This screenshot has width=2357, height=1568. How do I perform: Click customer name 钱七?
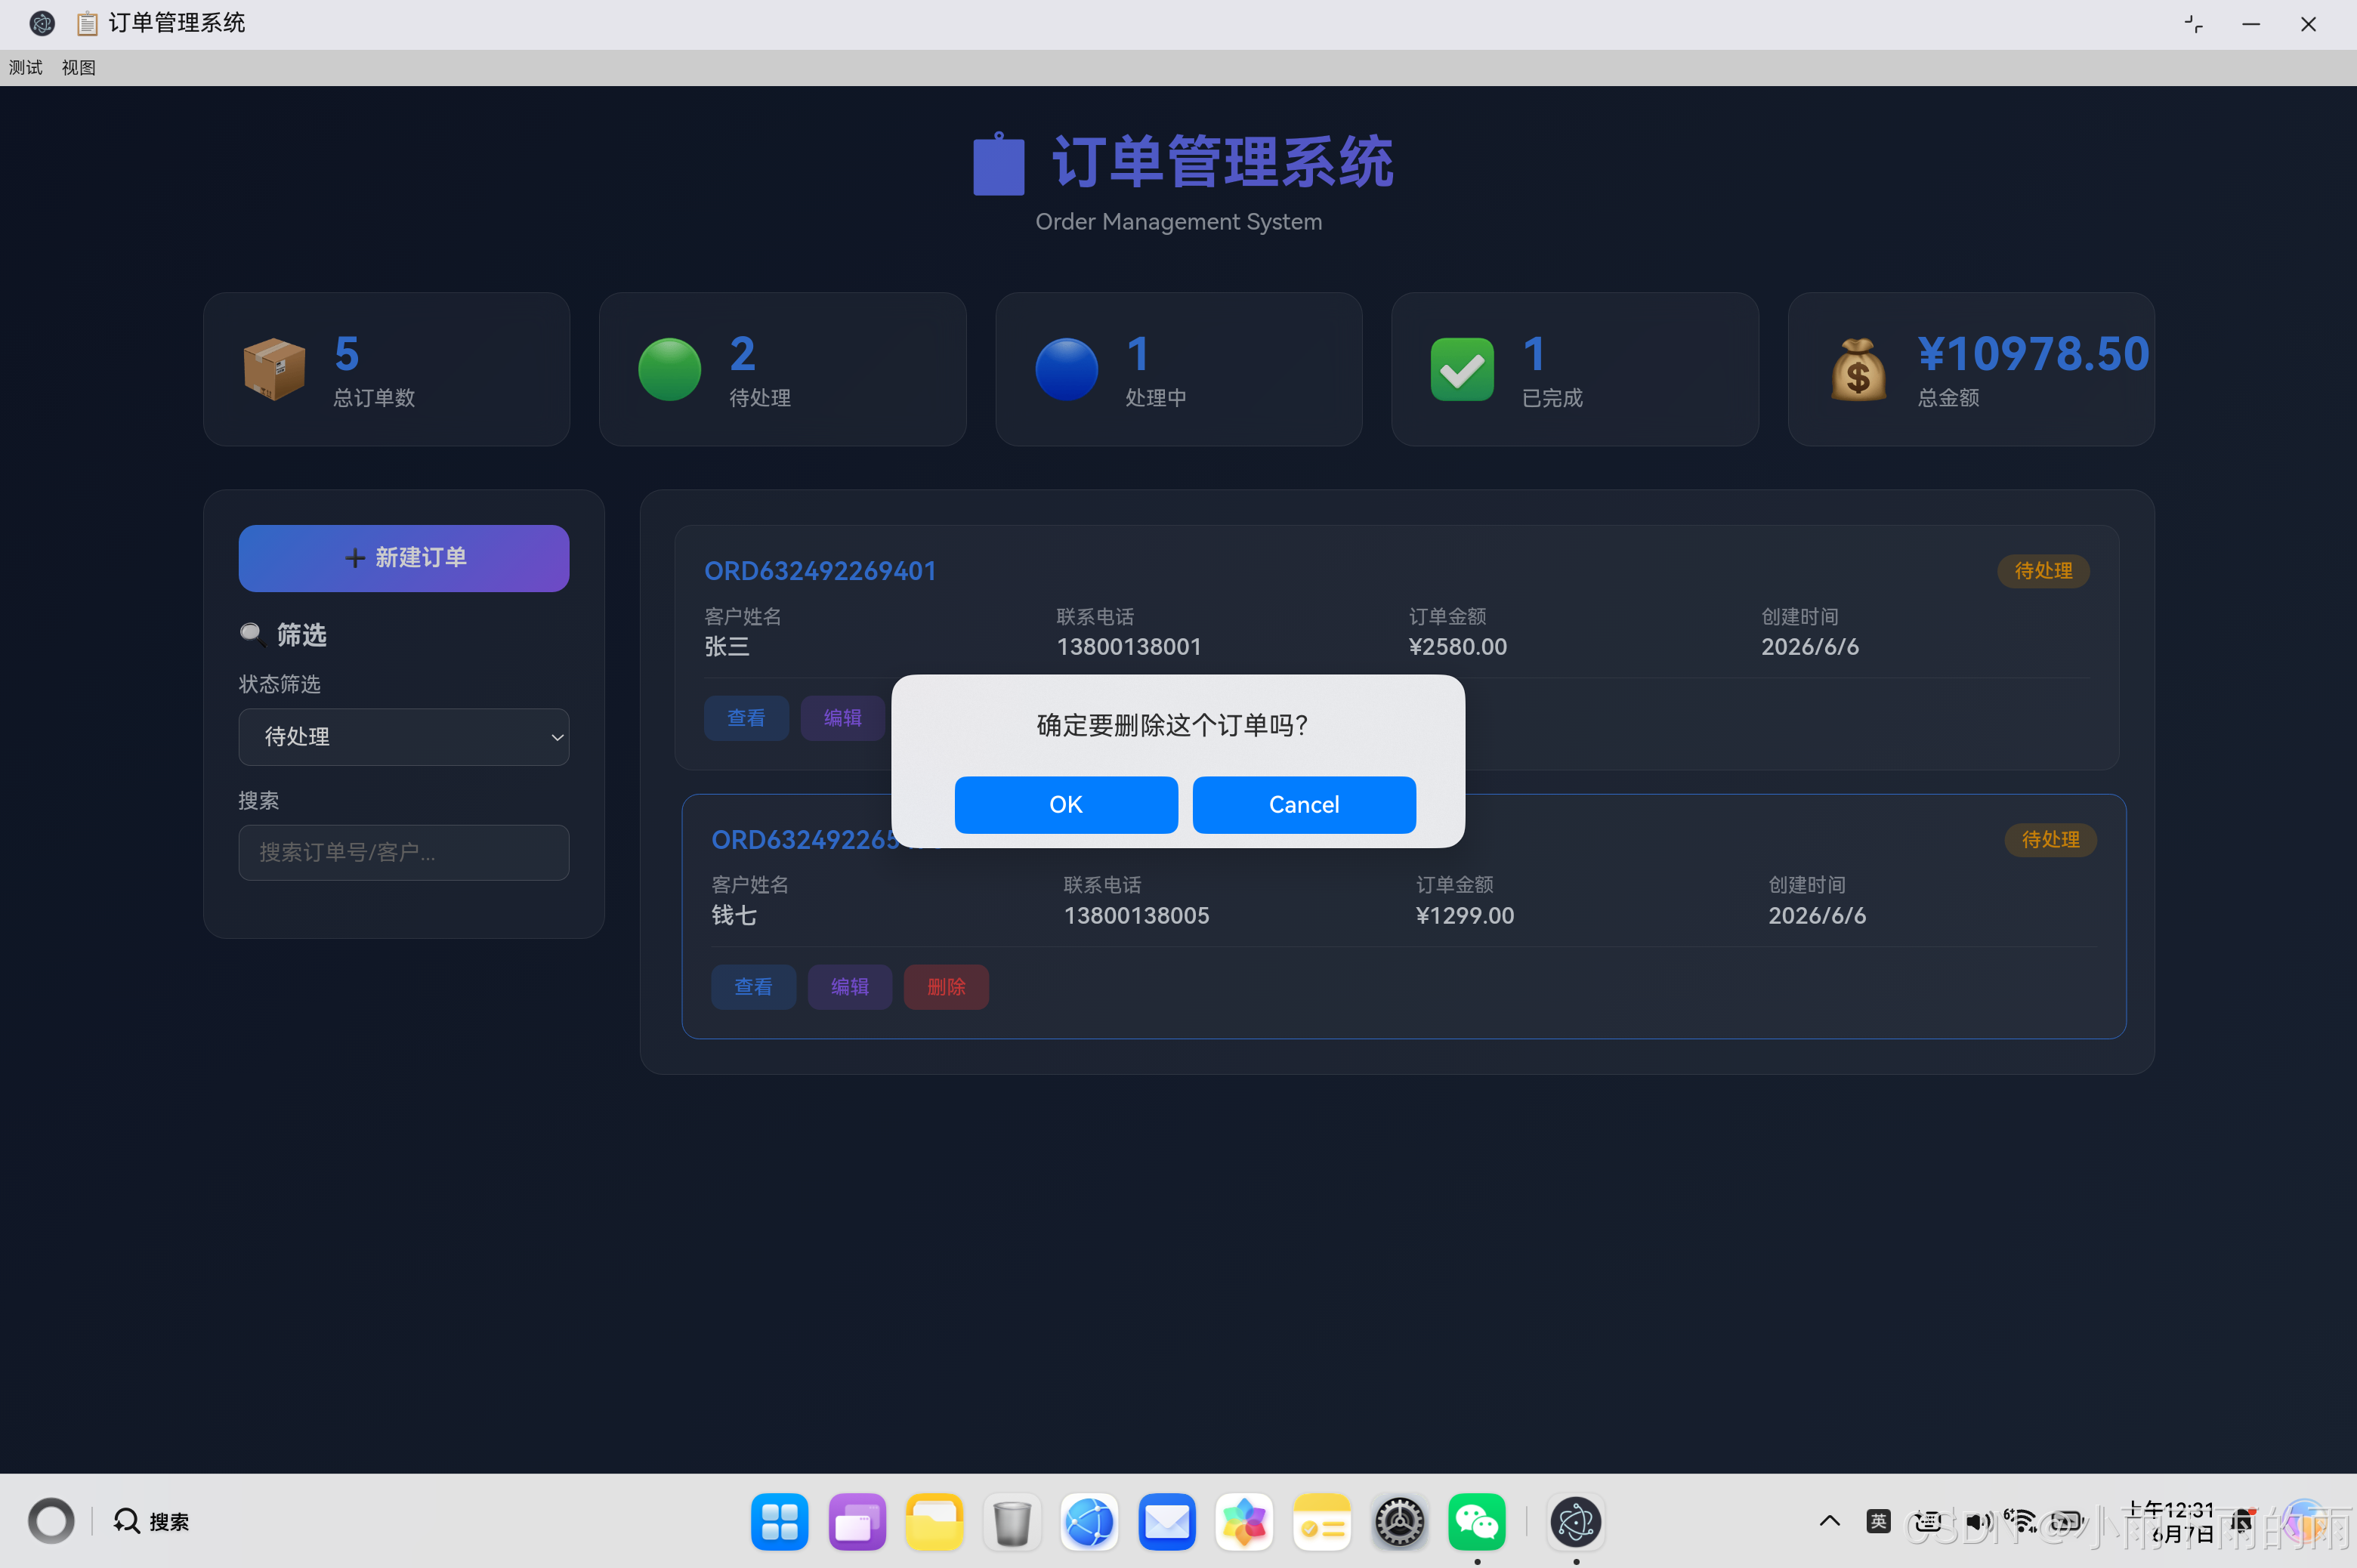coord(734,915)
